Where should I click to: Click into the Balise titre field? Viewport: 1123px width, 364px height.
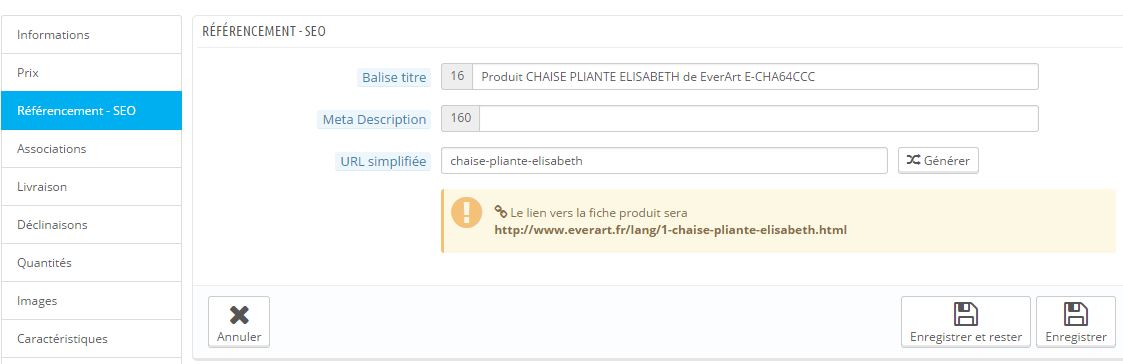pyautogui.click(x=756, y=77)
